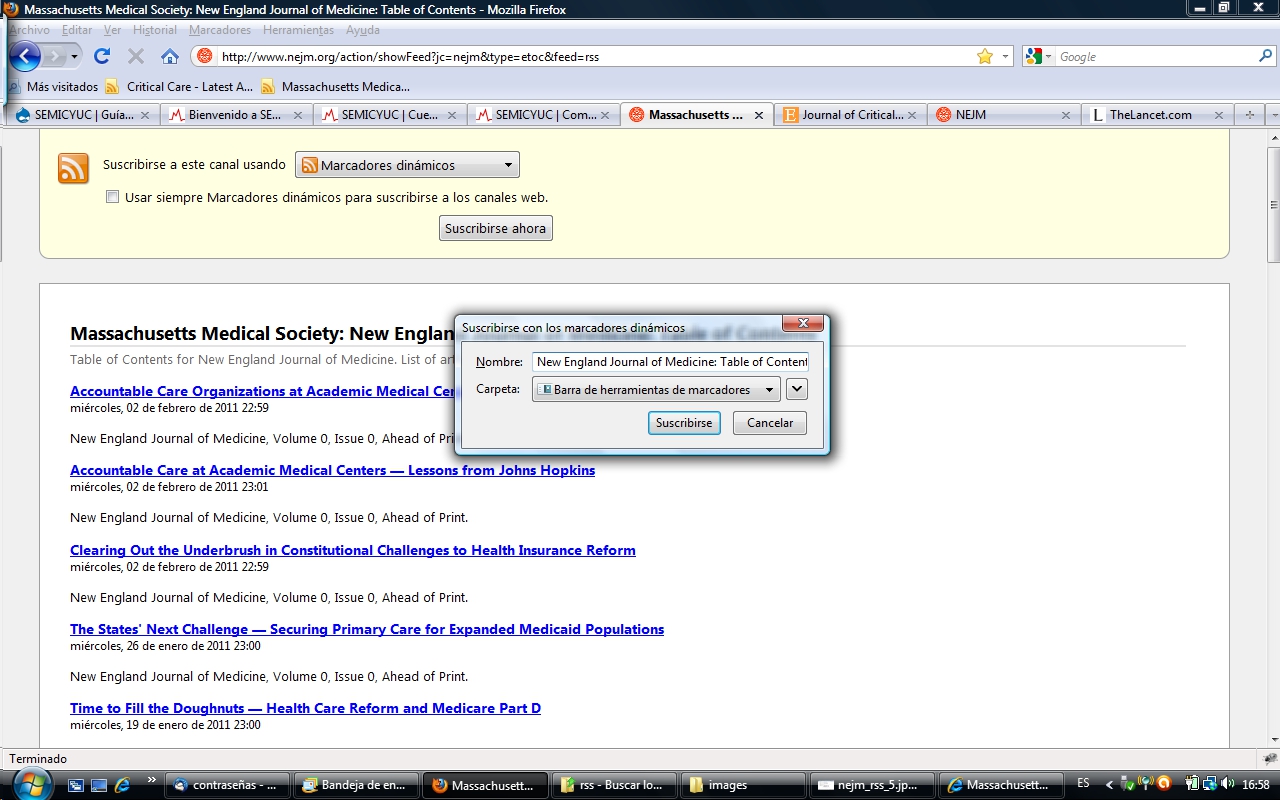Open the Archivo menu

pos(29,30)
